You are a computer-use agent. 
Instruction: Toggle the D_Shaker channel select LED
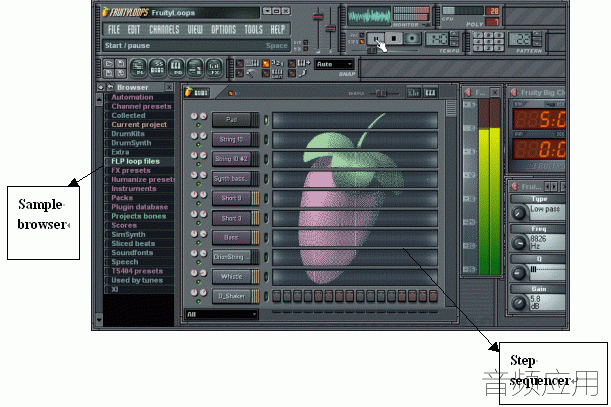point(266,296)
